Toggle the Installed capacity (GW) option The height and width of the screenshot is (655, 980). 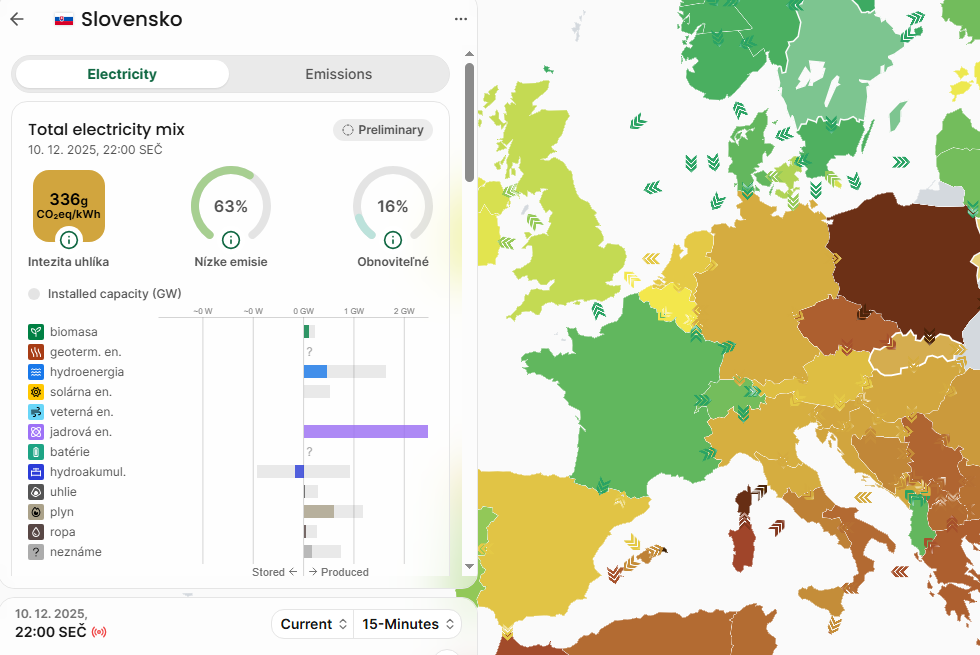point(34,294)
